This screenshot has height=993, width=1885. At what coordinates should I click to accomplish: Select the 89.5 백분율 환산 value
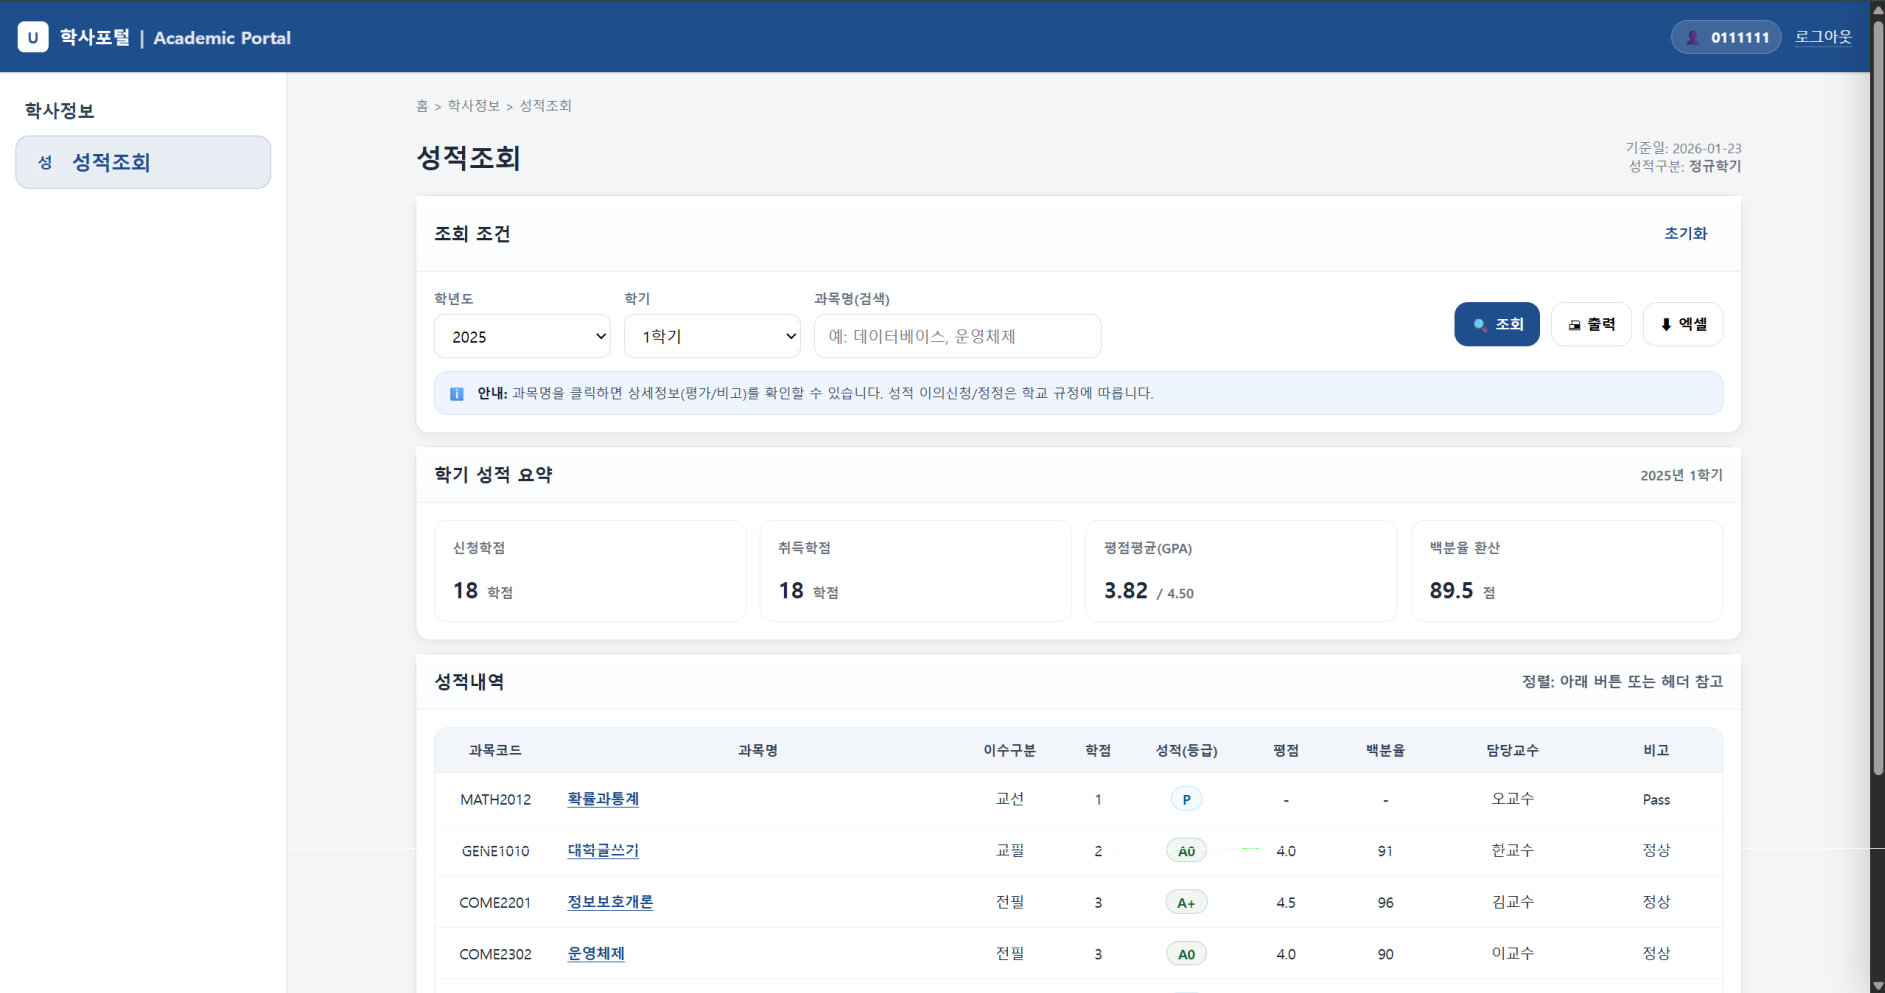(1451, 591)
